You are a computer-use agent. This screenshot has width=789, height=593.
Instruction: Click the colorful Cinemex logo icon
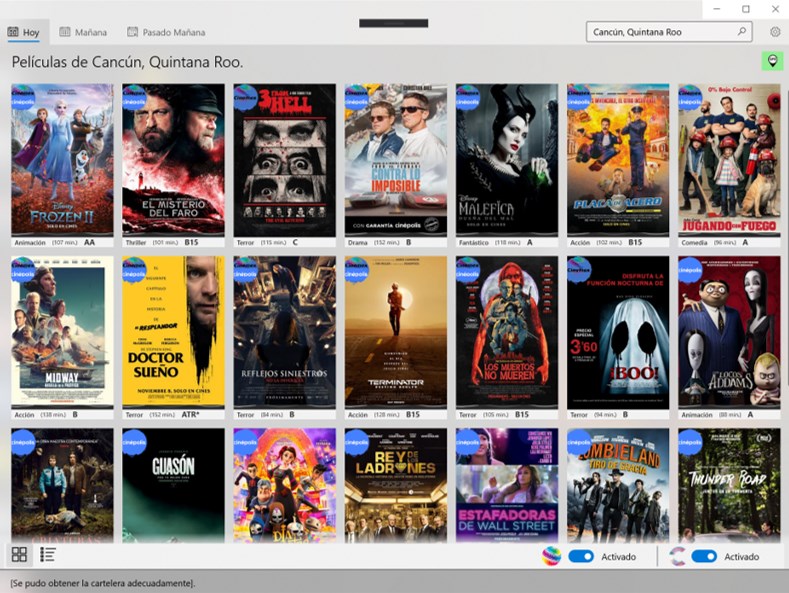point(551,556)
